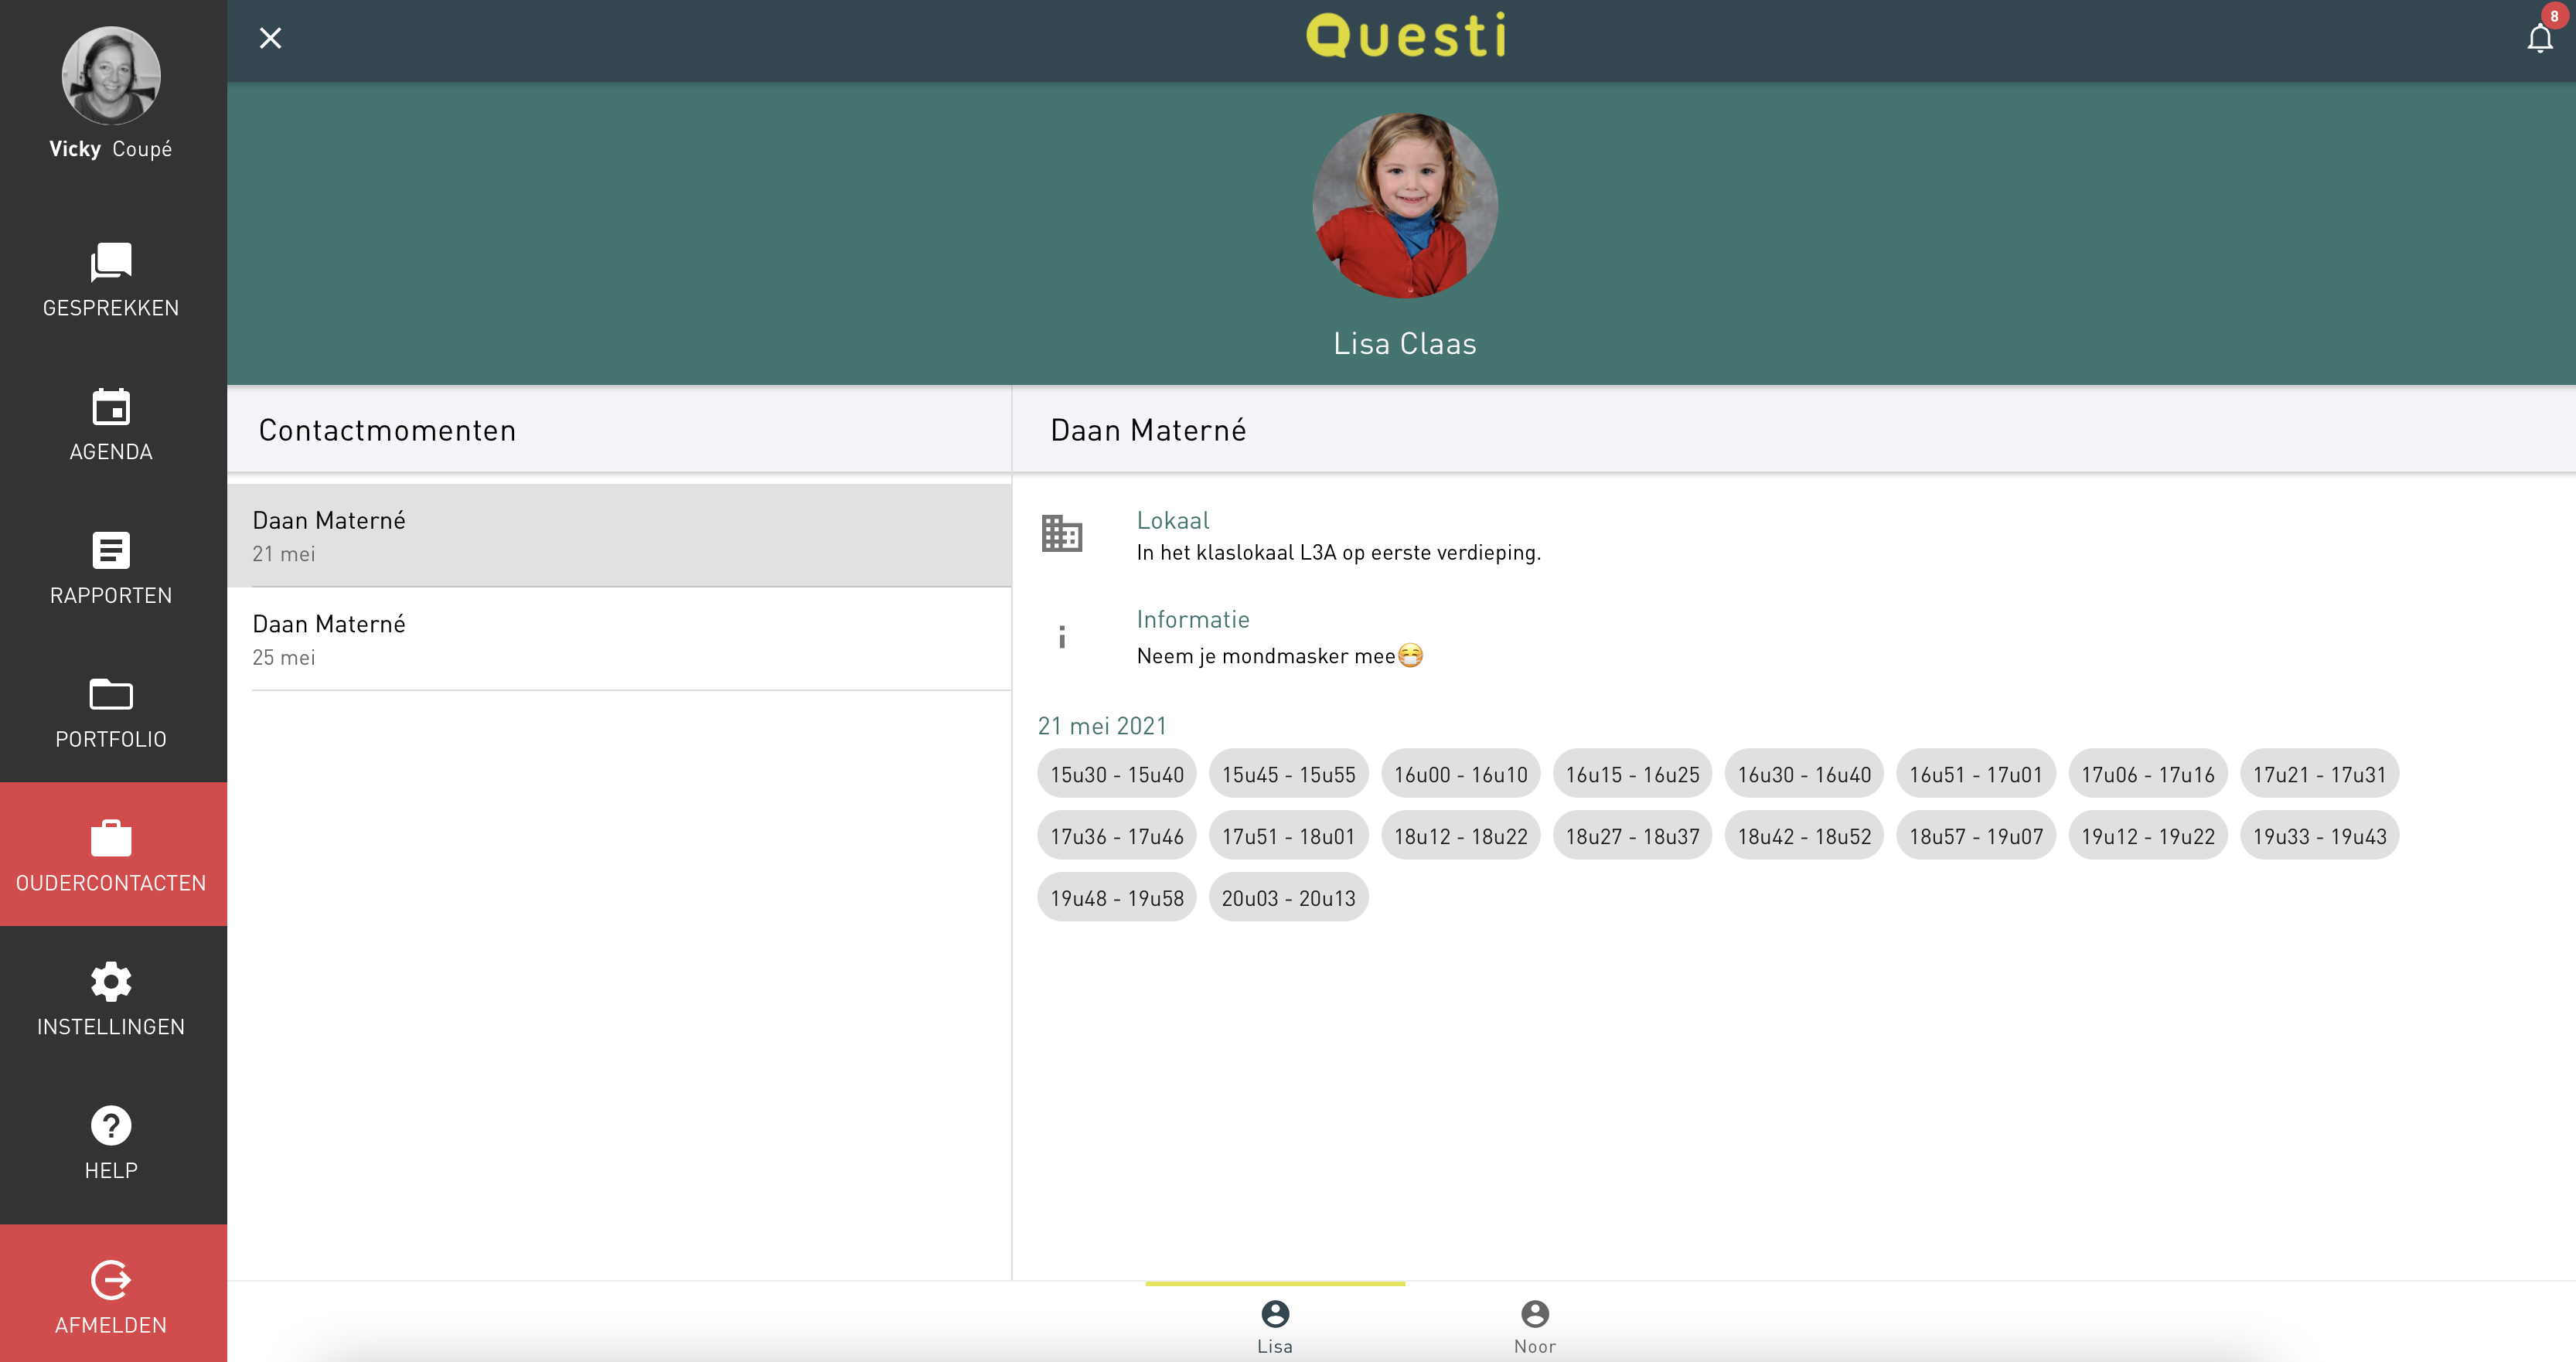Pick the 17u21 - 17u31 slot
Image resolution: width=2576 pixels, height=1362 pixels.
click(x=2320, y=774)
